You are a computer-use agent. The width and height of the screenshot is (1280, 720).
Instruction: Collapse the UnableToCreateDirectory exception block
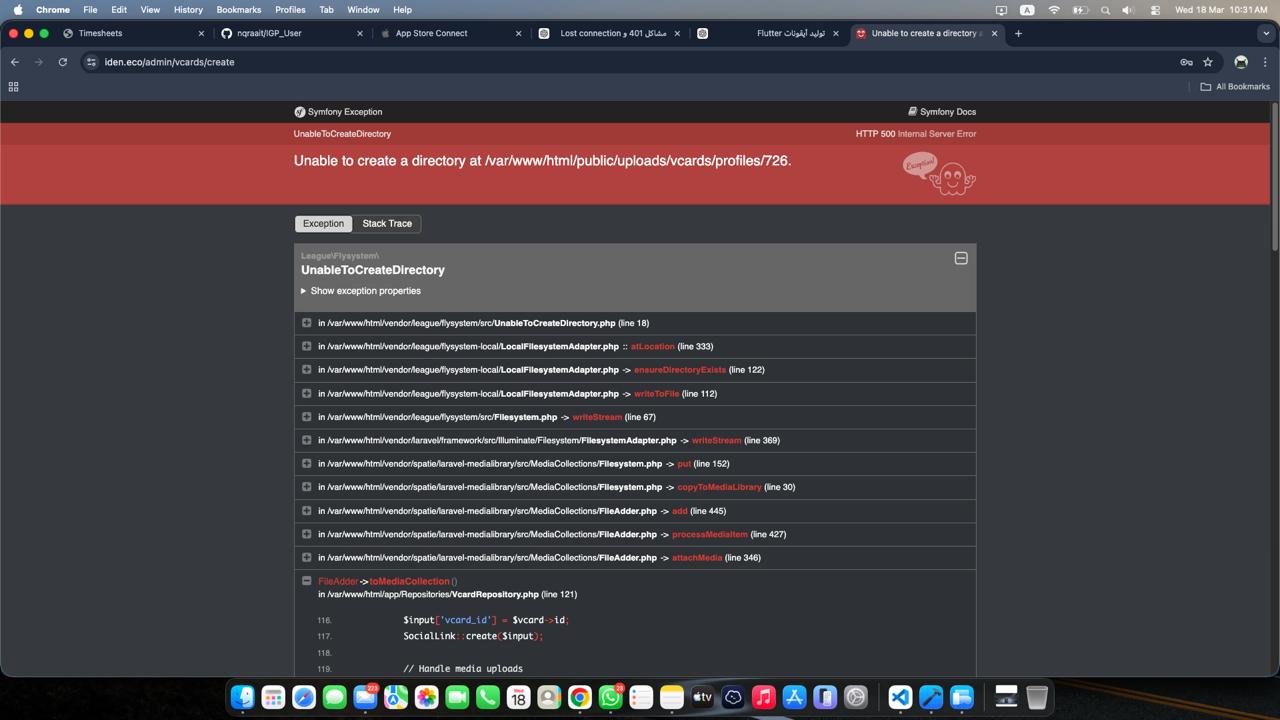point(961,258)
